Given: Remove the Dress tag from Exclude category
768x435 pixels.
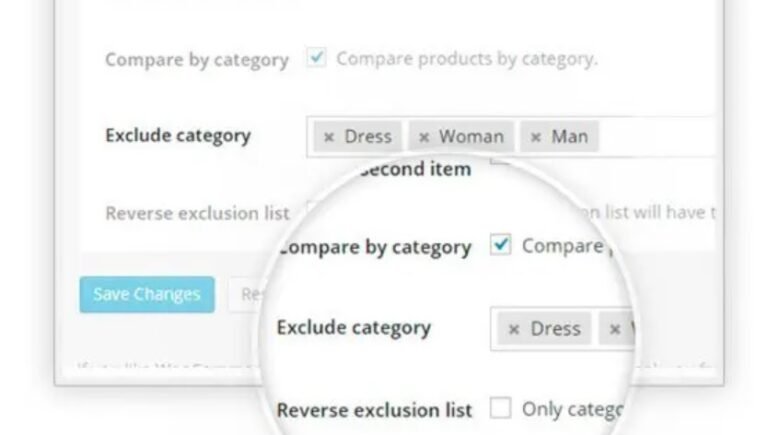Looking at the screenshot, I should pos(329,137).
